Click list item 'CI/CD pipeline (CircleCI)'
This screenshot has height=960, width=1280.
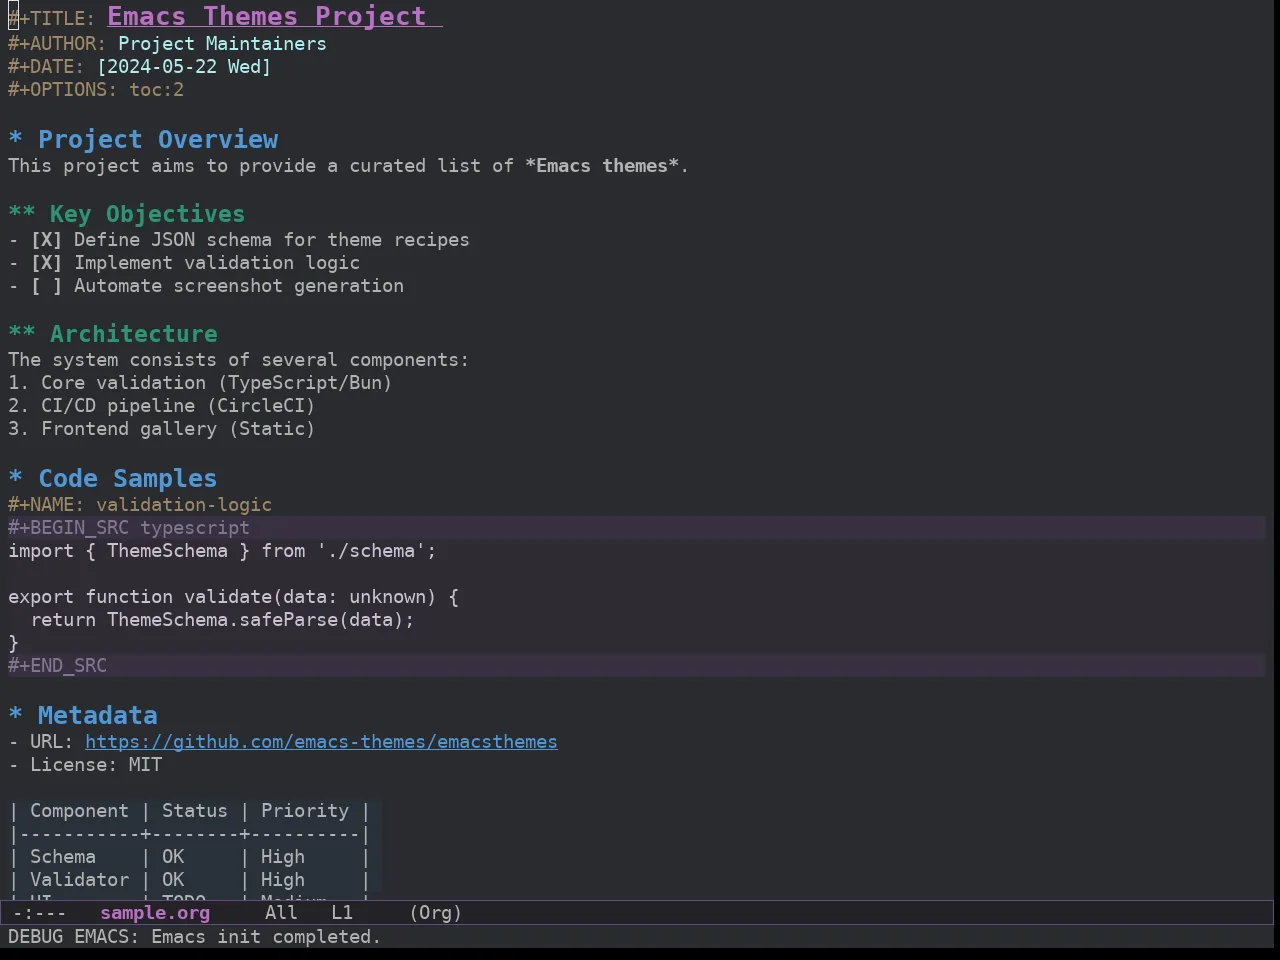(178, 406)
